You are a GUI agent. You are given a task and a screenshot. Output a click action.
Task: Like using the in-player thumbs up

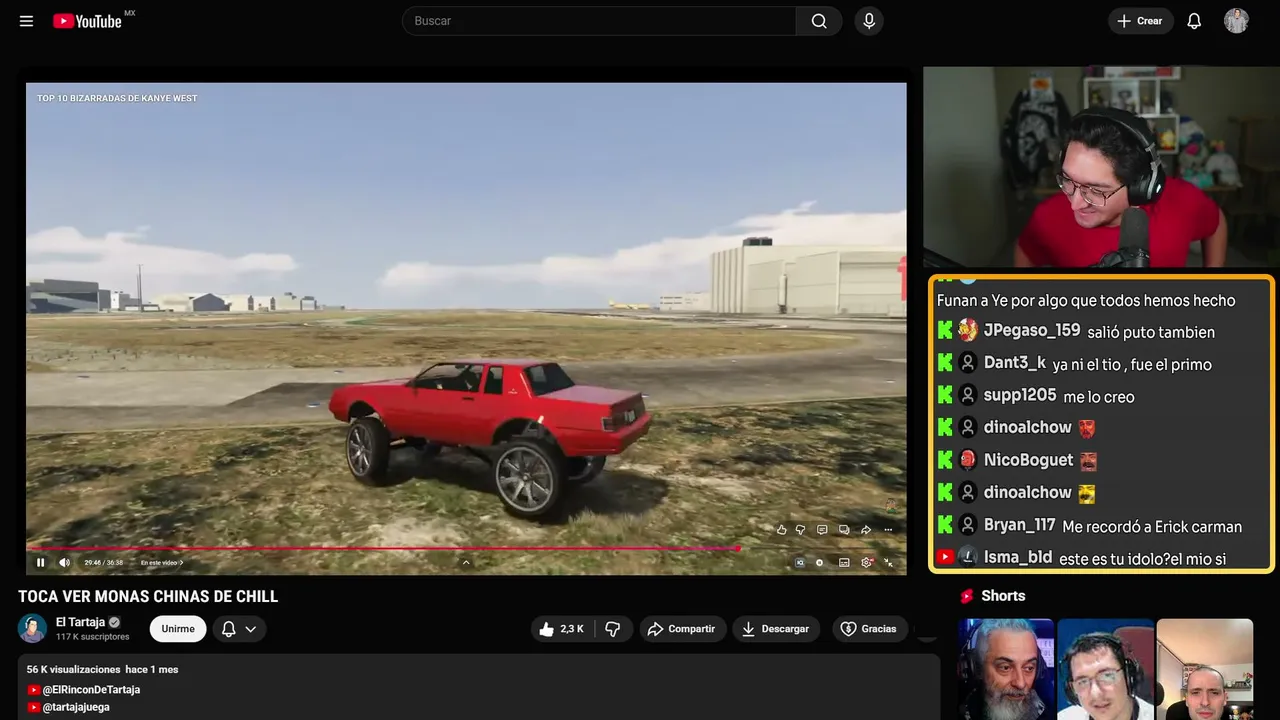tap(782, 530)
